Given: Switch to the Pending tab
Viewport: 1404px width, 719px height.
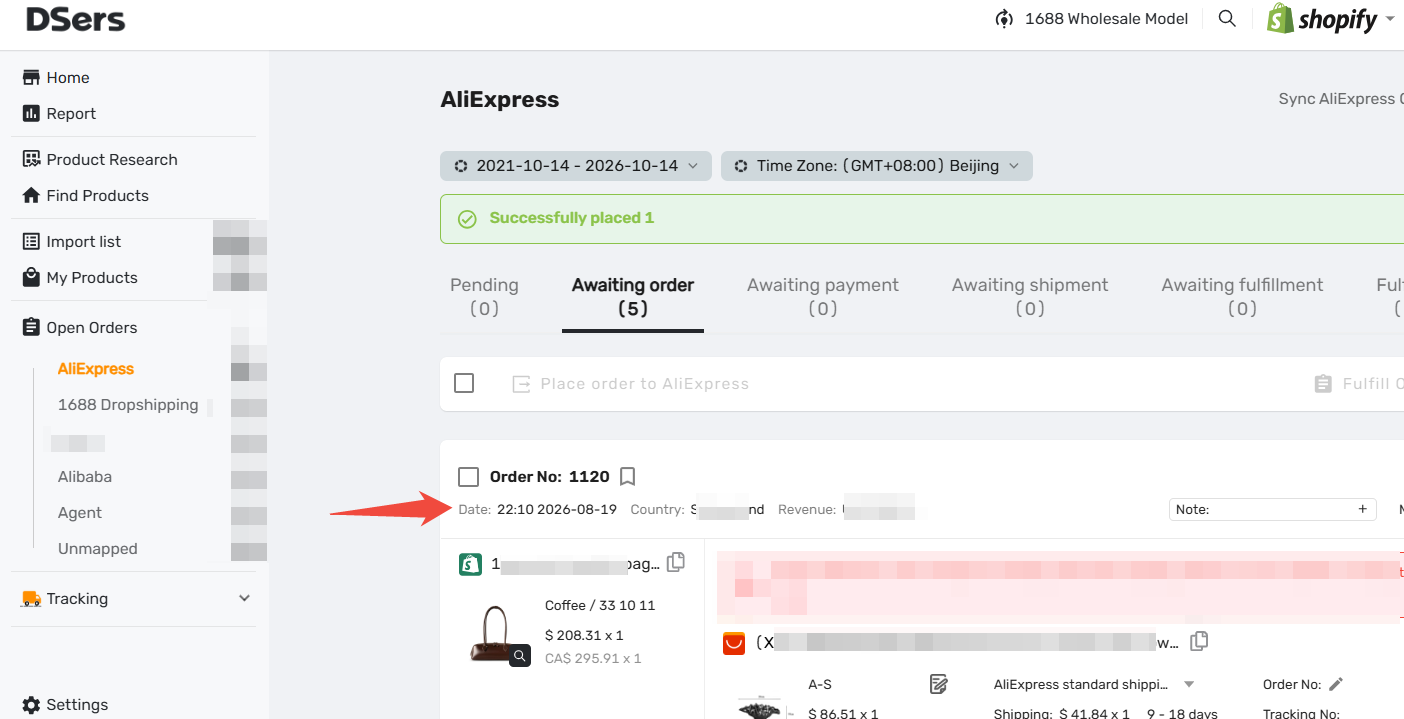Looking at the screenshot, I should tap(484, 296).
